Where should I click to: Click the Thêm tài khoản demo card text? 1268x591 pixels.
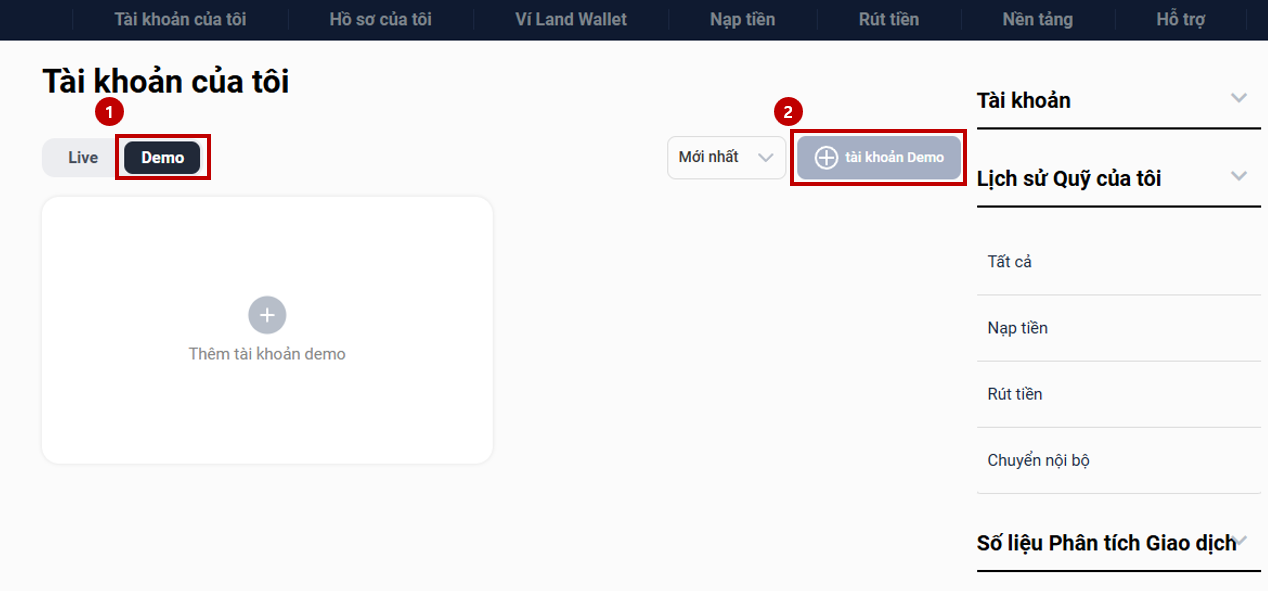pyautogui.click(x=267, y=354)
